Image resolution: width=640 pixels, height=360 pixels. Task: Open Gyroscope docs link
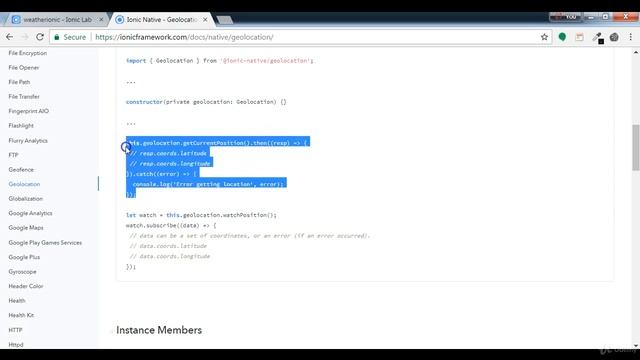pyautogui.click(x=22, y=271)
